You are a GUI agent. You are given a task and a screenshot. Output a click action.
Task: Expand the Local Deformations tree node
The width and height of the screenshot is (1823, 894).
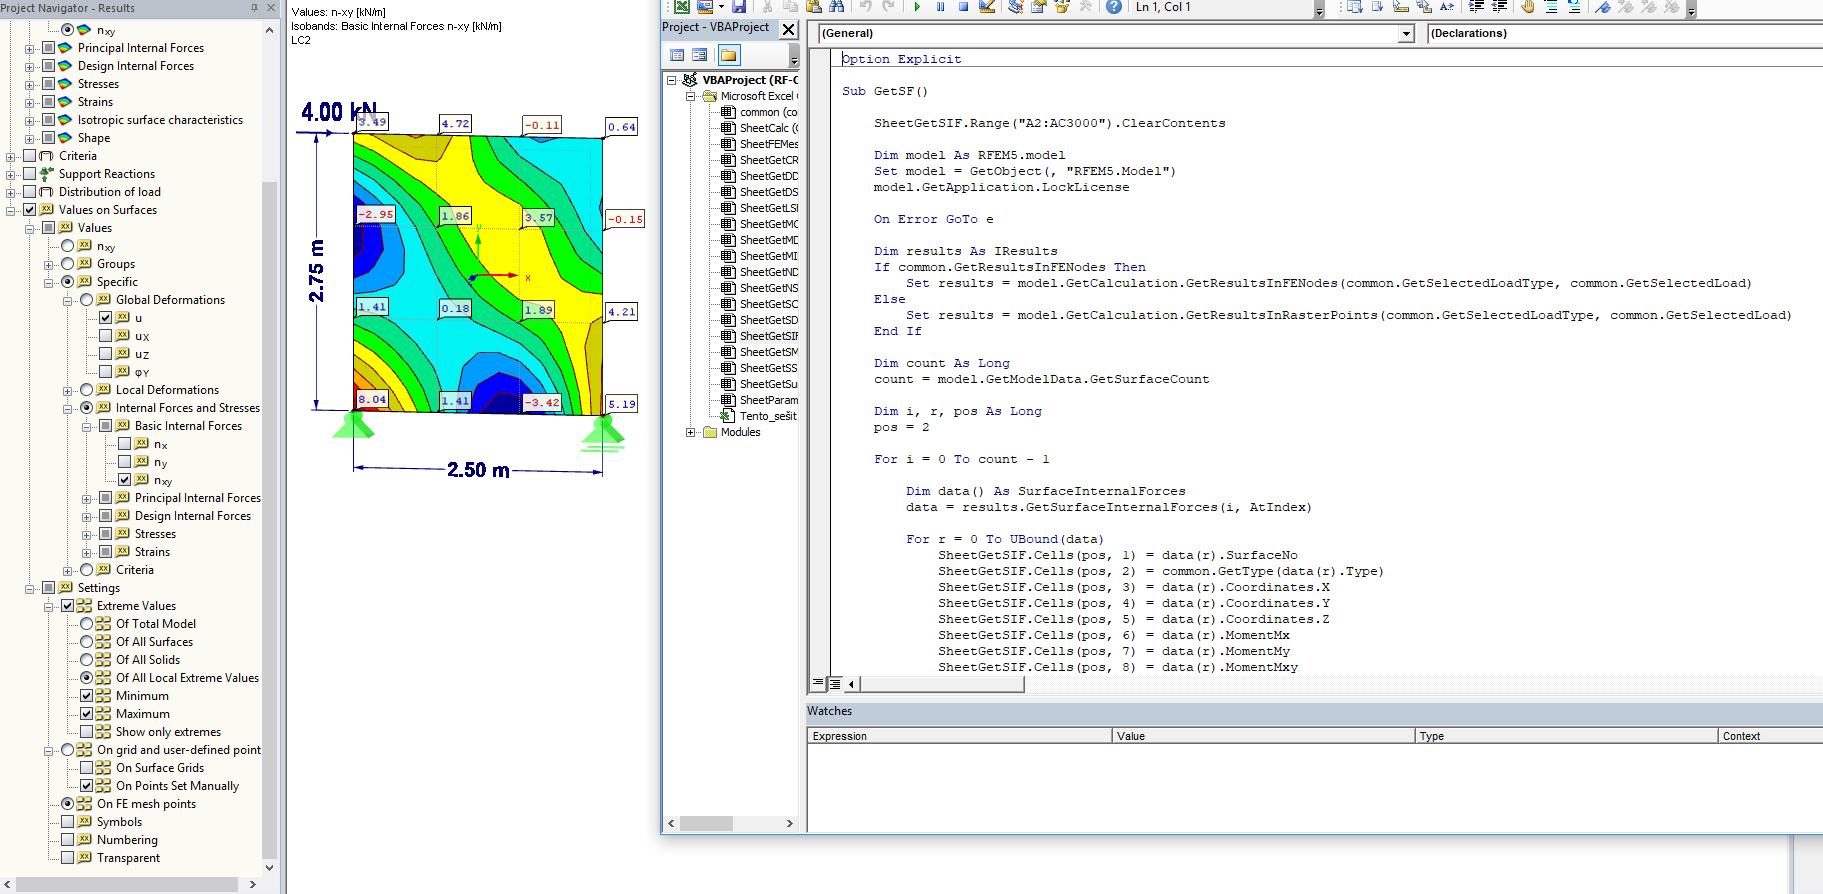(x=68, y=390)
